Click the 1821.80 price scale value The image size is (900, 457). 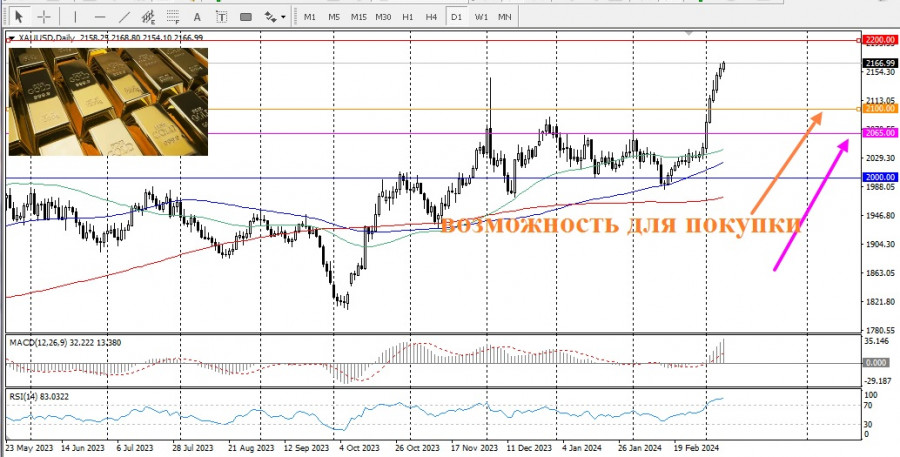point(880,302)
